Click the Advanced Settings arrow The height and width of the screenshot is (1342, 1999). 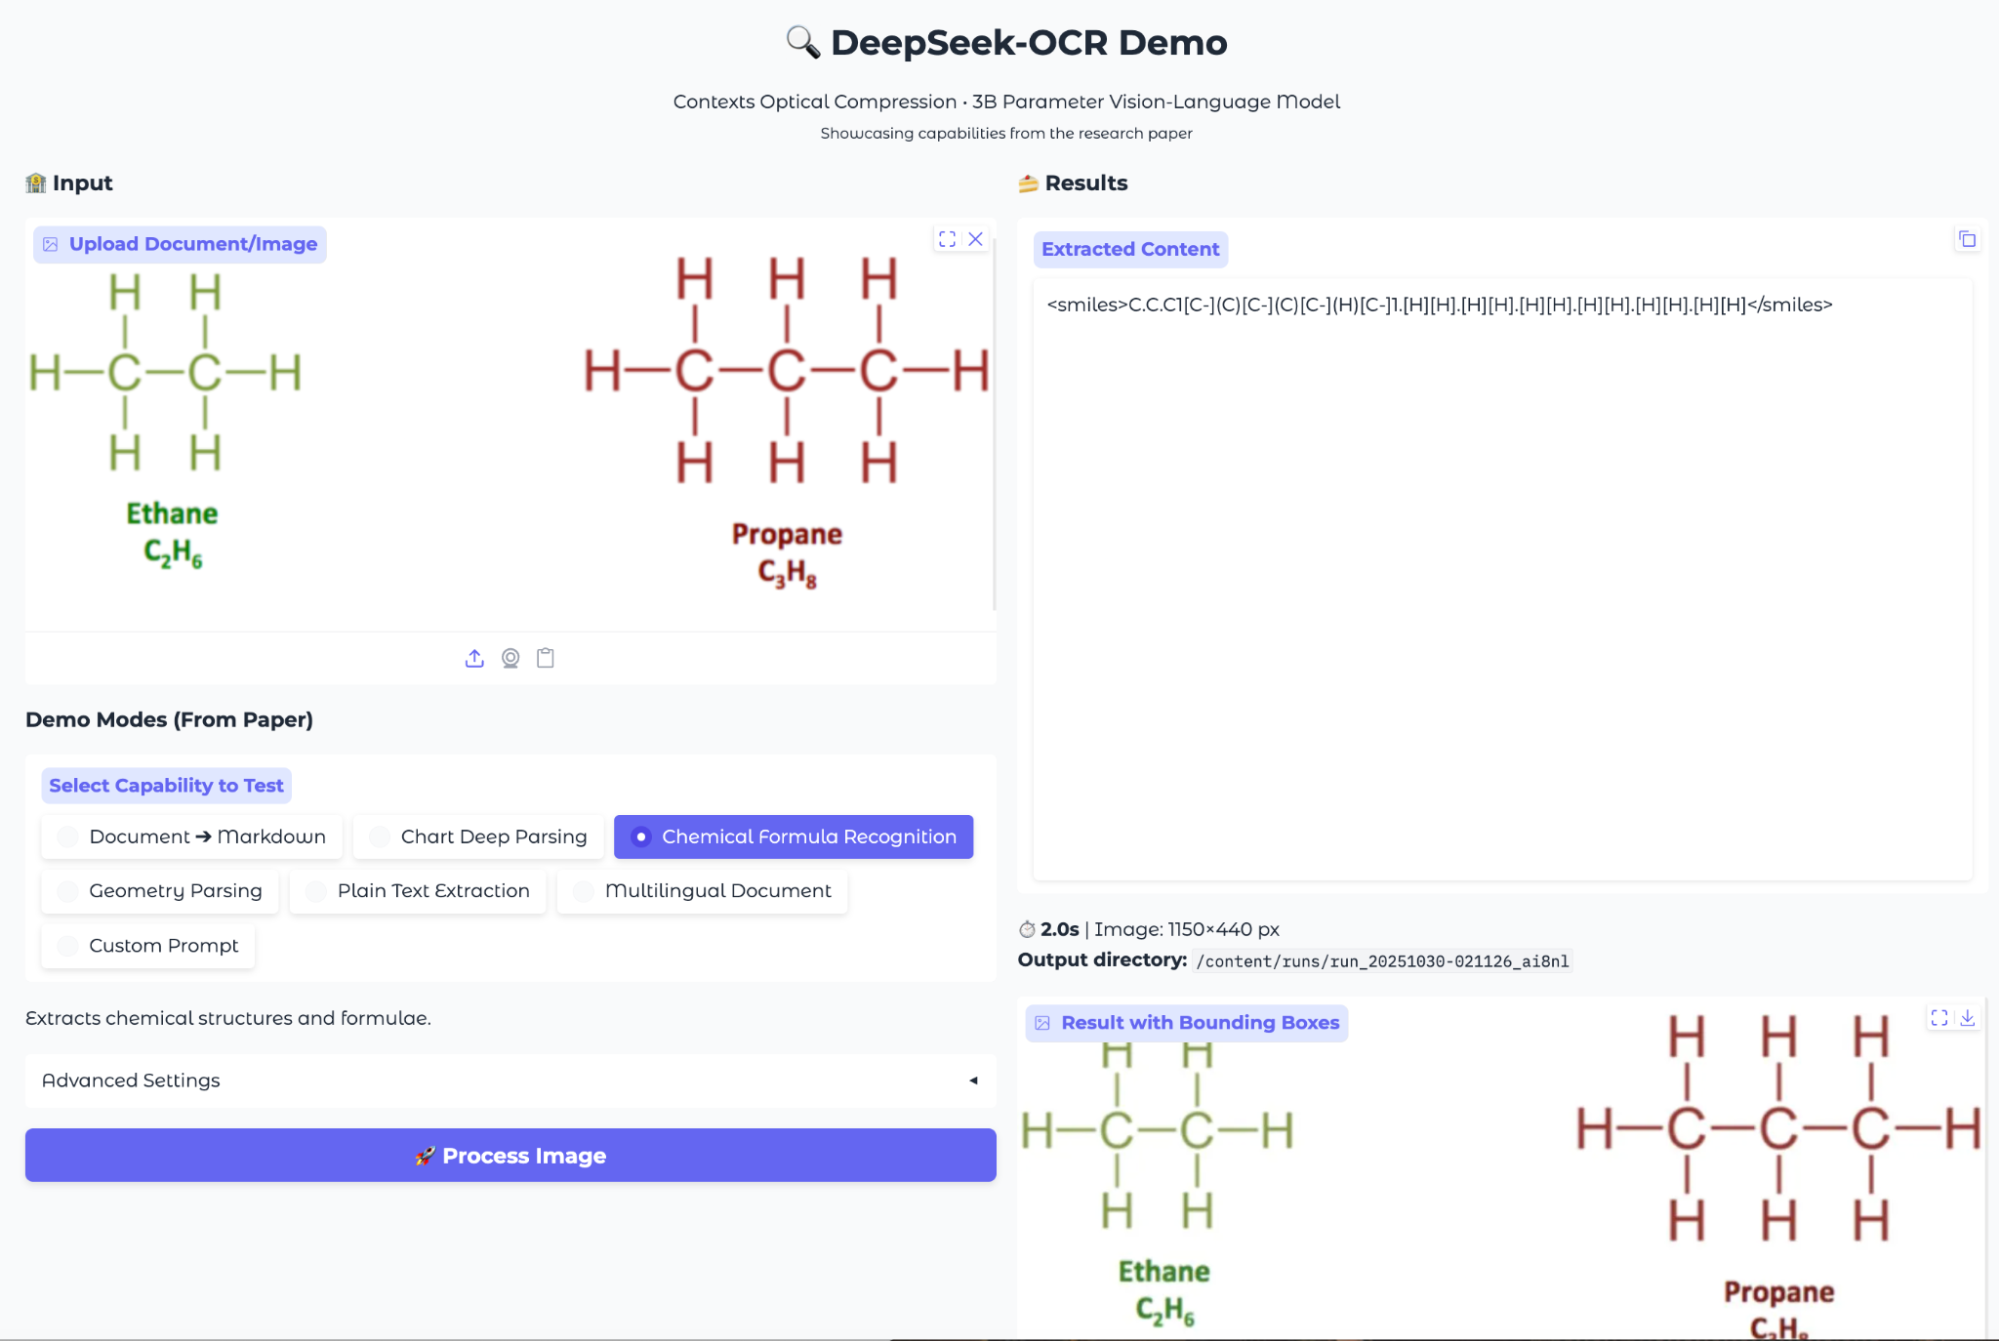973,1080
